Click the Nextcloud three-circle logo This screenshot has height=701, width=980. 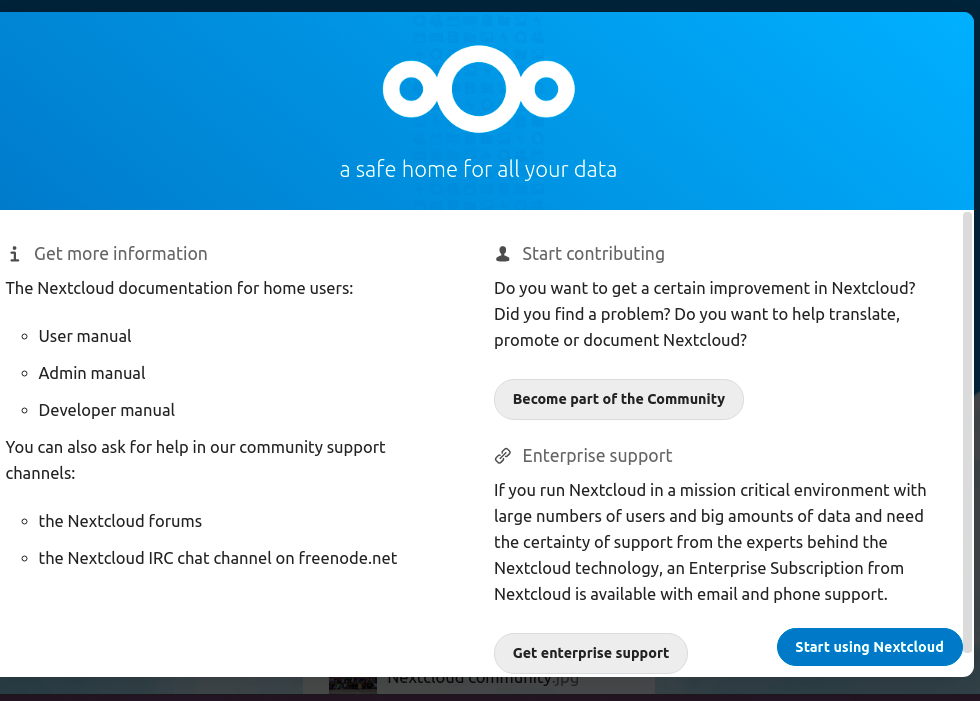[x=479, y=89]
